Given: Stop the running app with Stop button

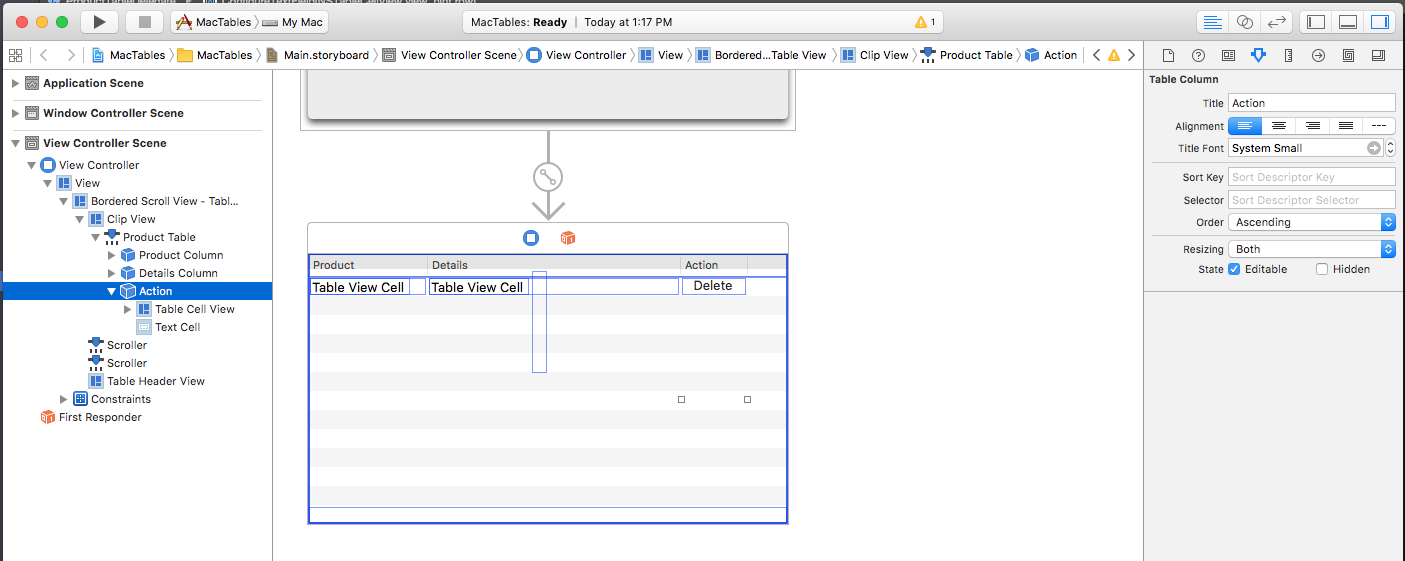Looking at the screenshot, I should click(x=145, y=21).
